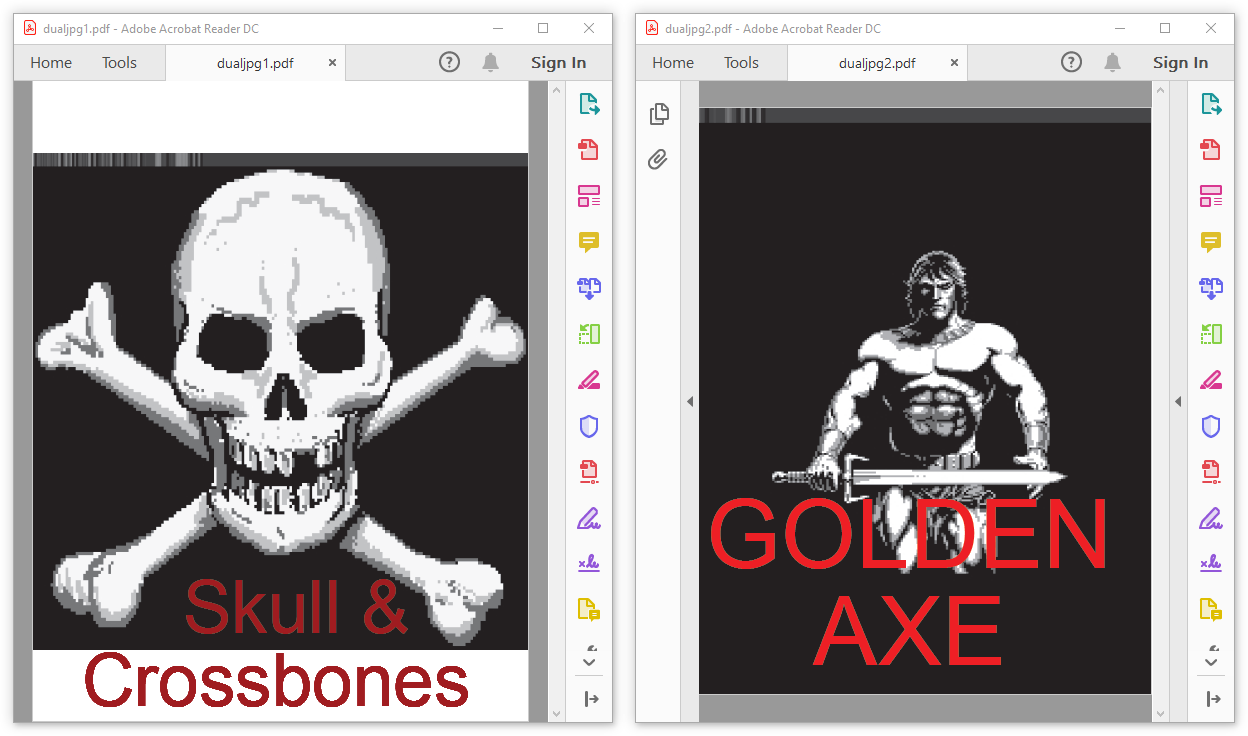The image size is (1248, 736).
Task: Toggle the tools pane collapsed in dualjpg2
Action: 1211,699
